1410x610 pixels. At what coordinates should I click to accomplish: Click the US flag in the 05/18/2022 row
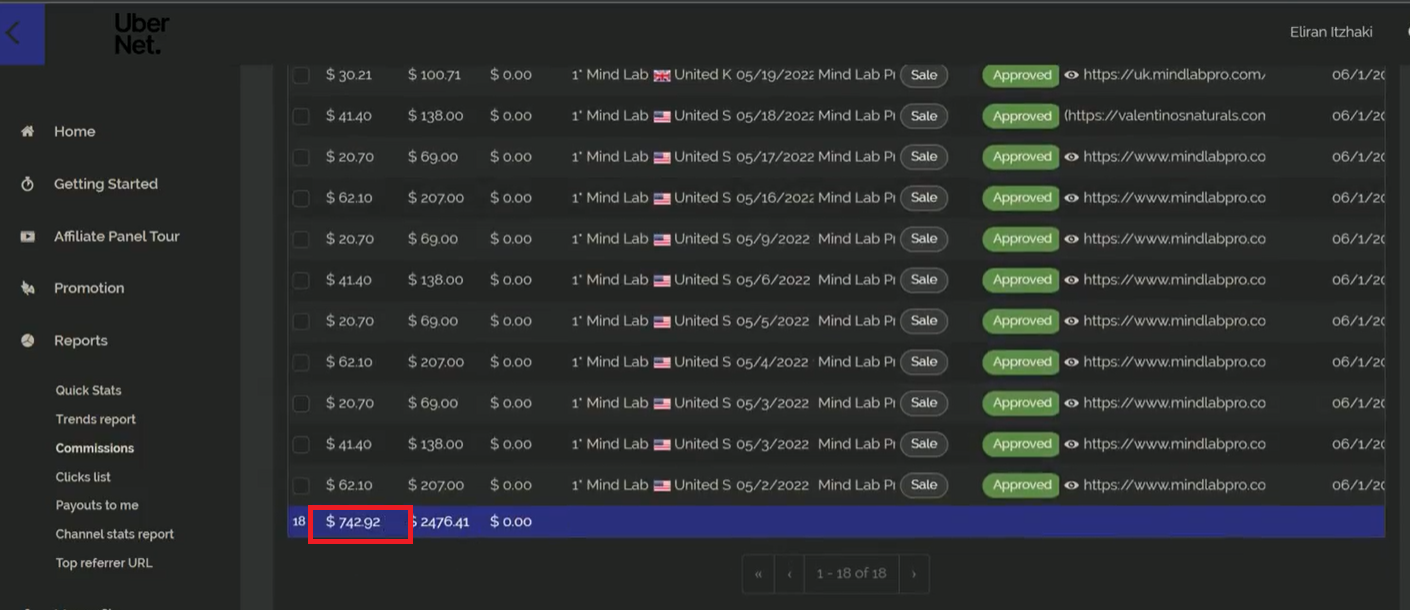click(662, 116)
